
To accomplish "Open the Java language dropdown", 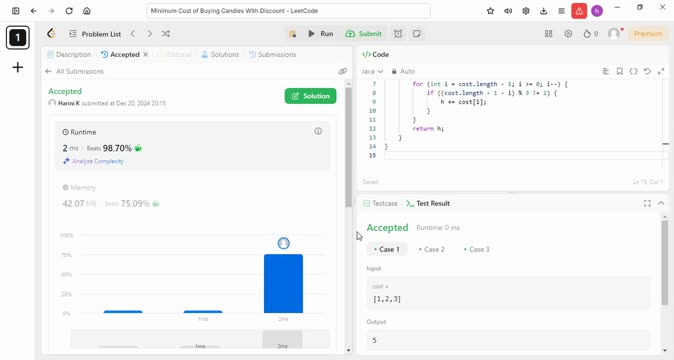I will coord(372,71).
